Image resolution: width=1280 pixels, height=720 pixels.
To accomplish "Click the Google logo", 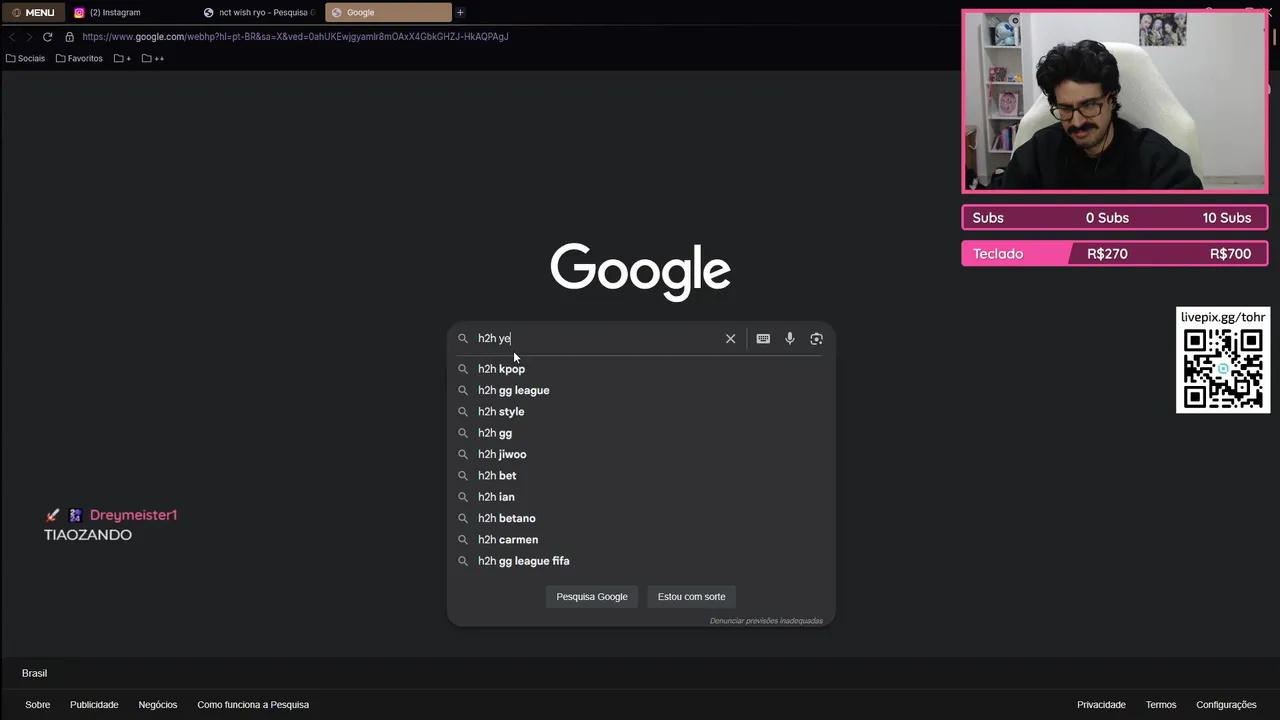I will pyautogui.click(x=640, y=271).
